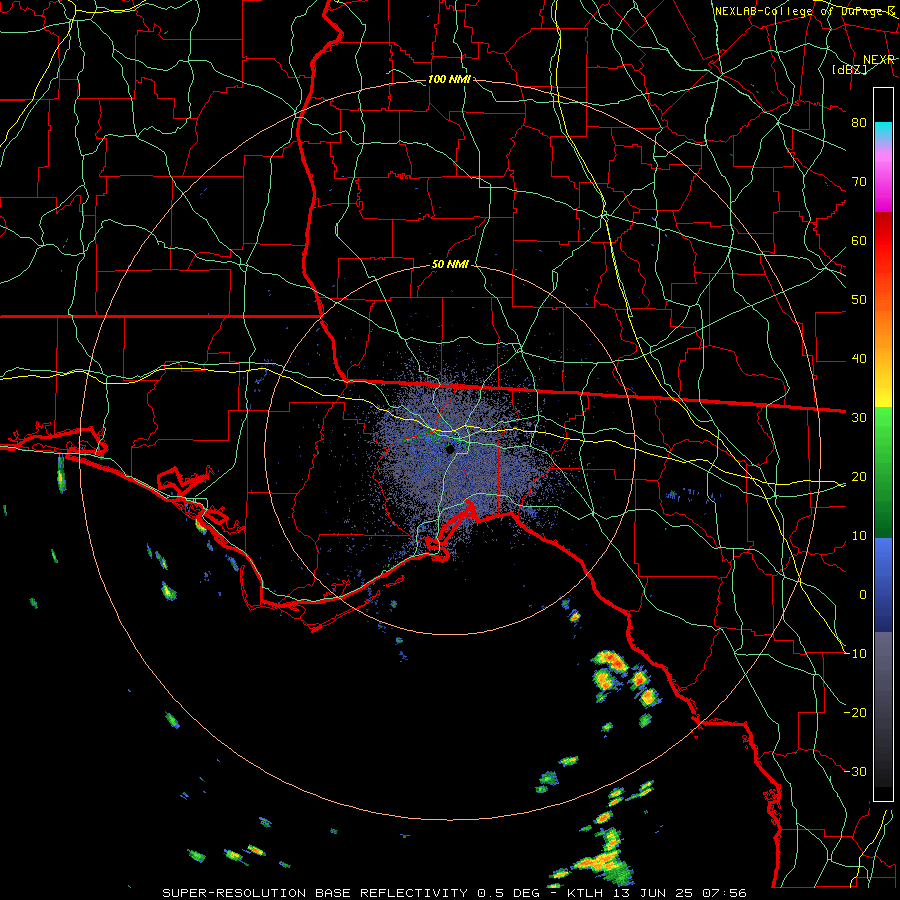The height and width of the screenshot is (900, 900).
Task: Click the cyan top band of the color scale
Action: pyautogui.click(x=883, y=132)
